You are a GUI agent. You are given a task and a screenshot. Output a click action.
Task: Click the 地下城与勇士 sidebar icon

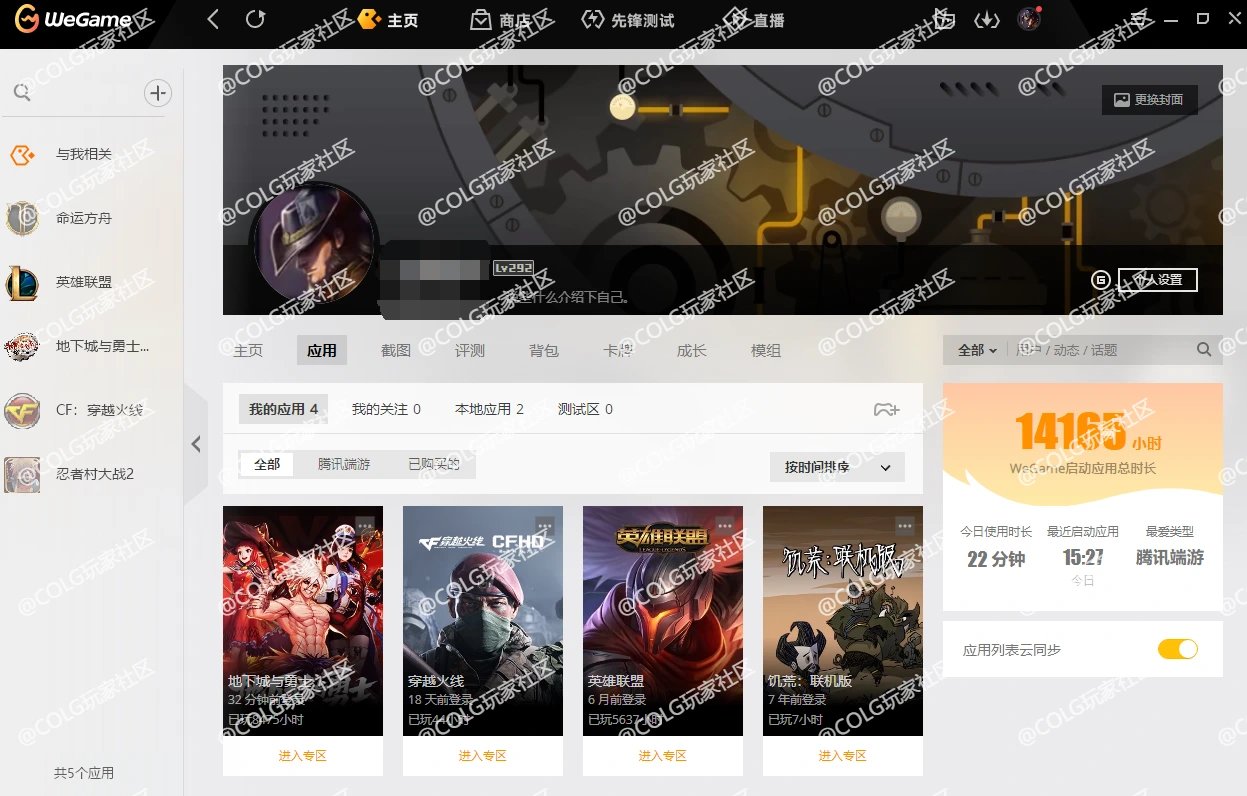point(22,346)
